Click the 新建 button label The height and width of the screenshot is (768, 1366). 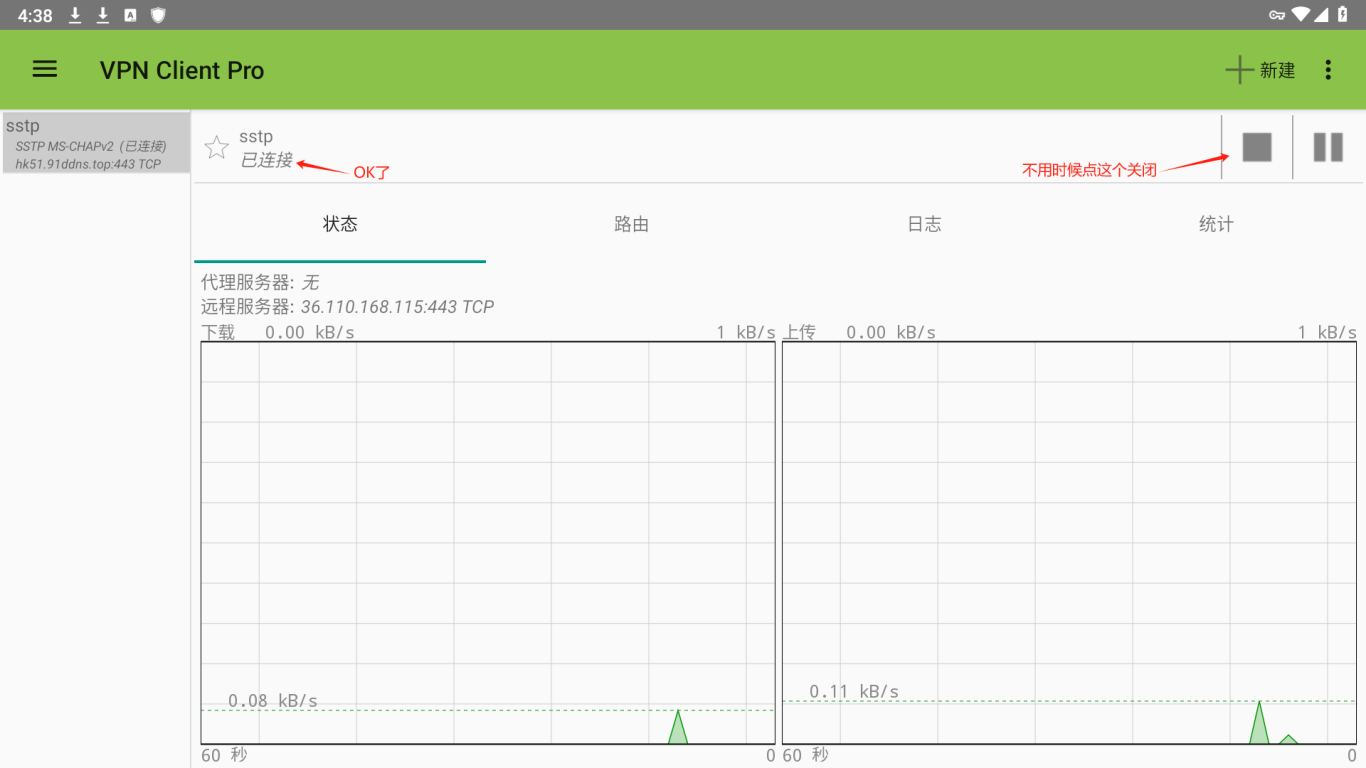coord(1277,70)
